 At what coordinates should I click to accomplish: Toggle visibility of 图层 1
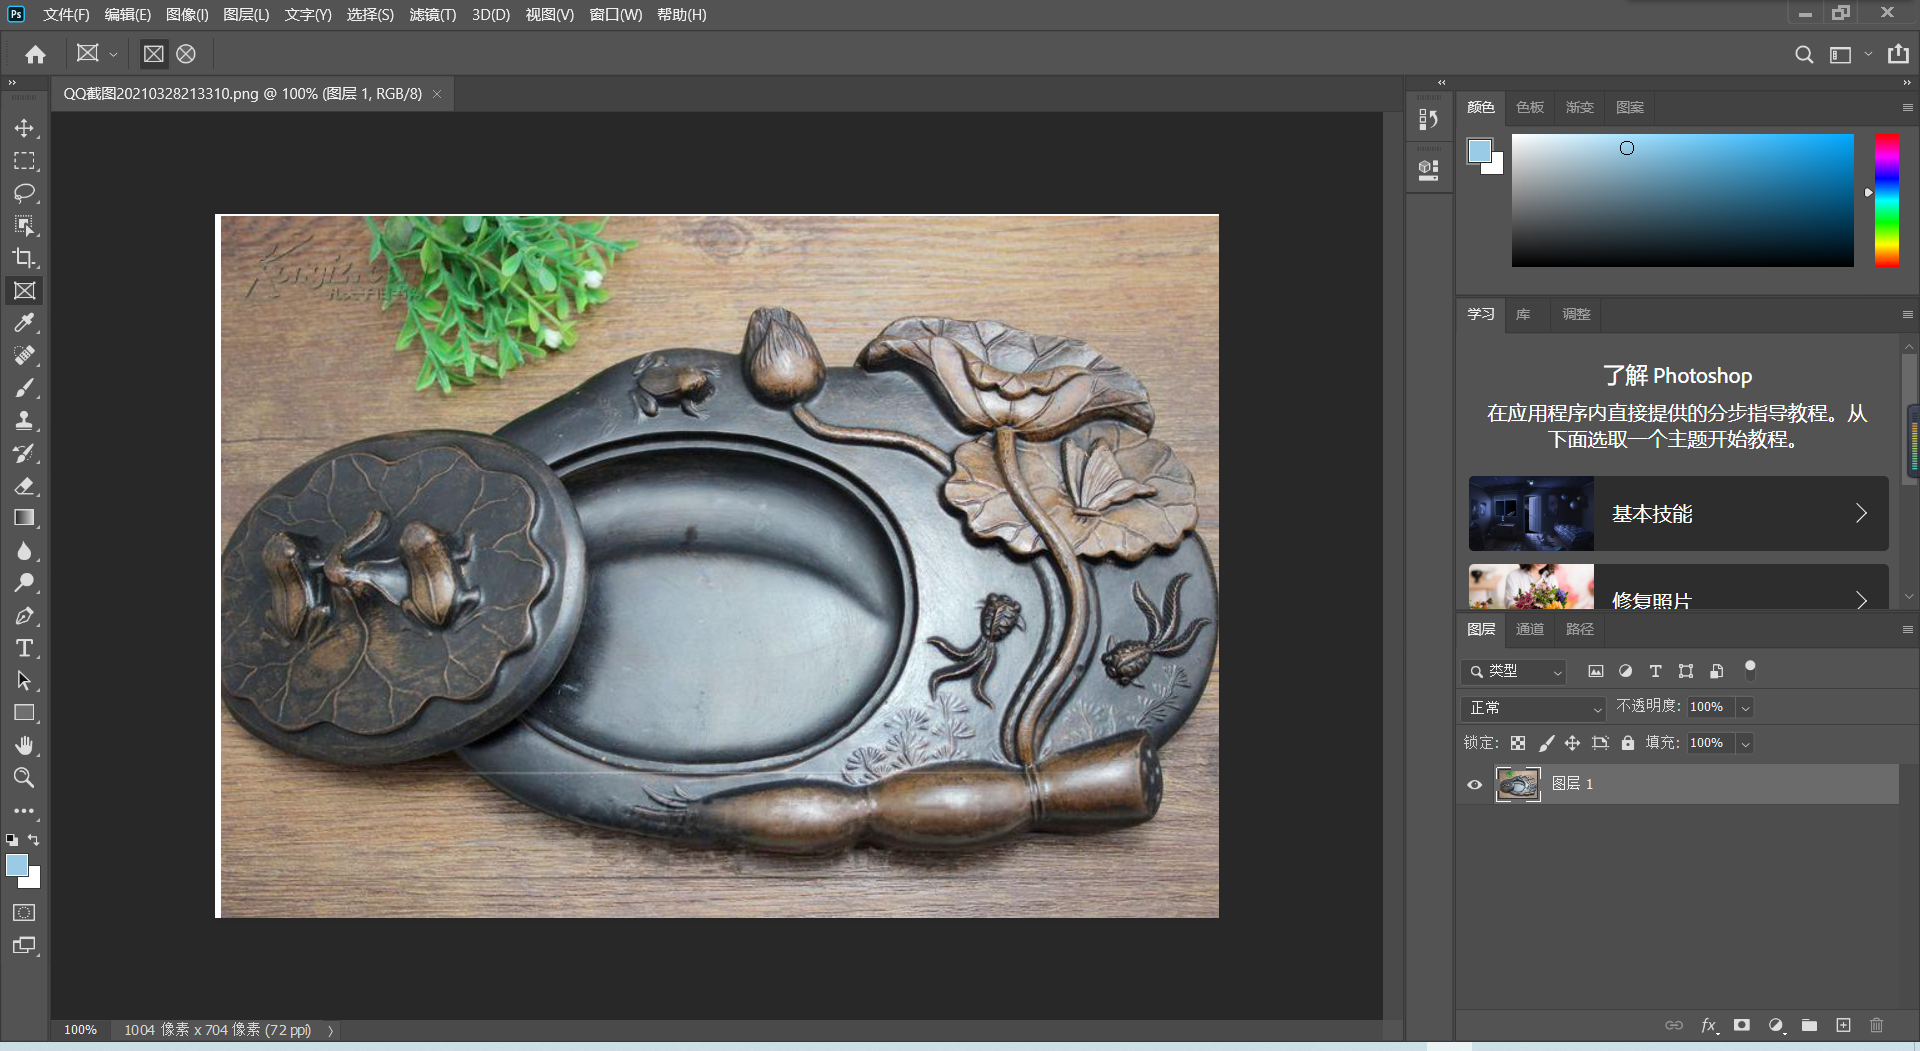[1474, 784]
